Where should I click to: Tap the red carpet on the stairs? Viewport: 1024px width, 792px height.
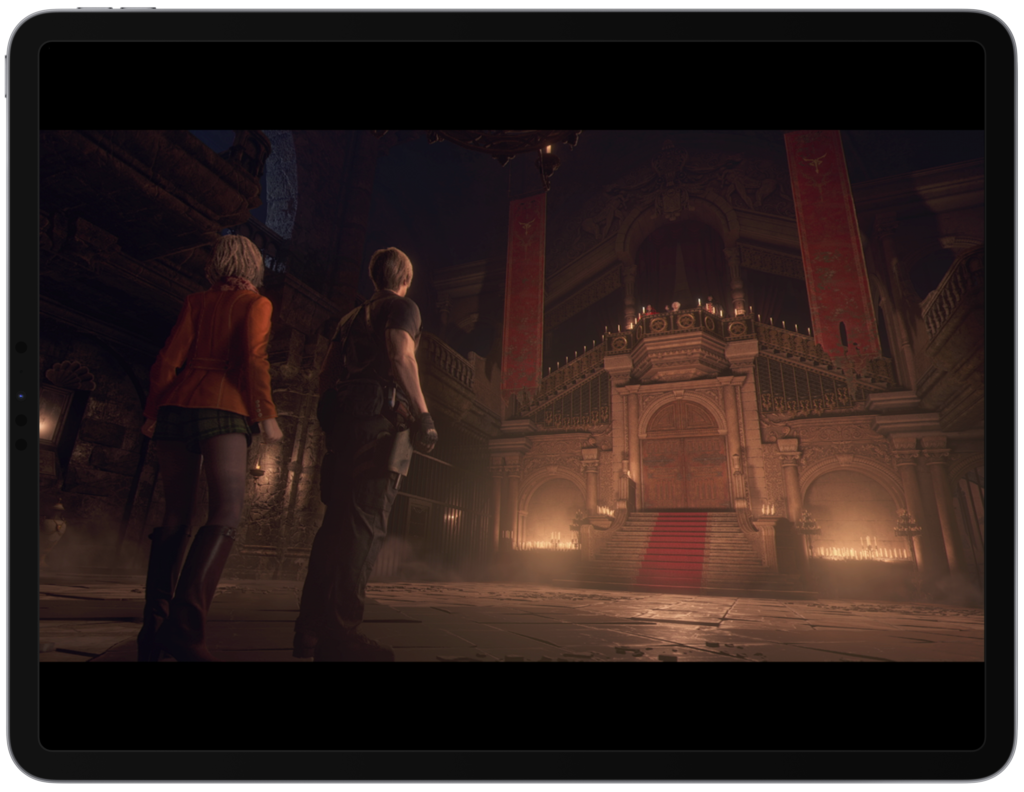pyautogui.click(x=673, y=550)
